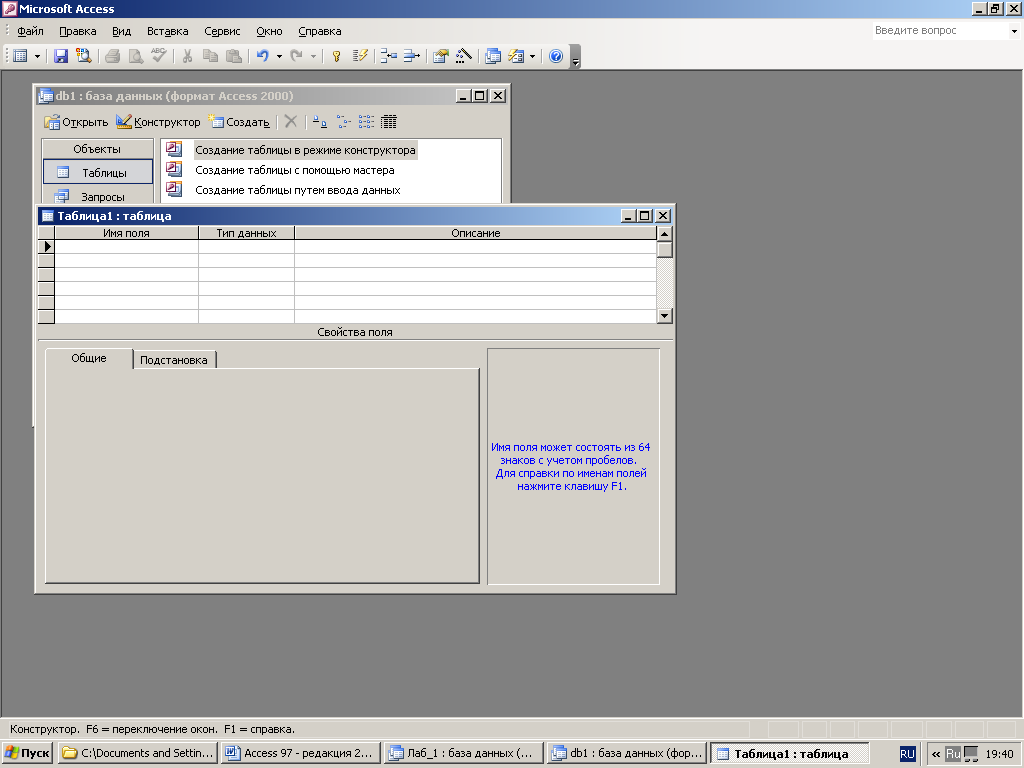Open the New Object dropdown arrow

[x=532, y=57]
